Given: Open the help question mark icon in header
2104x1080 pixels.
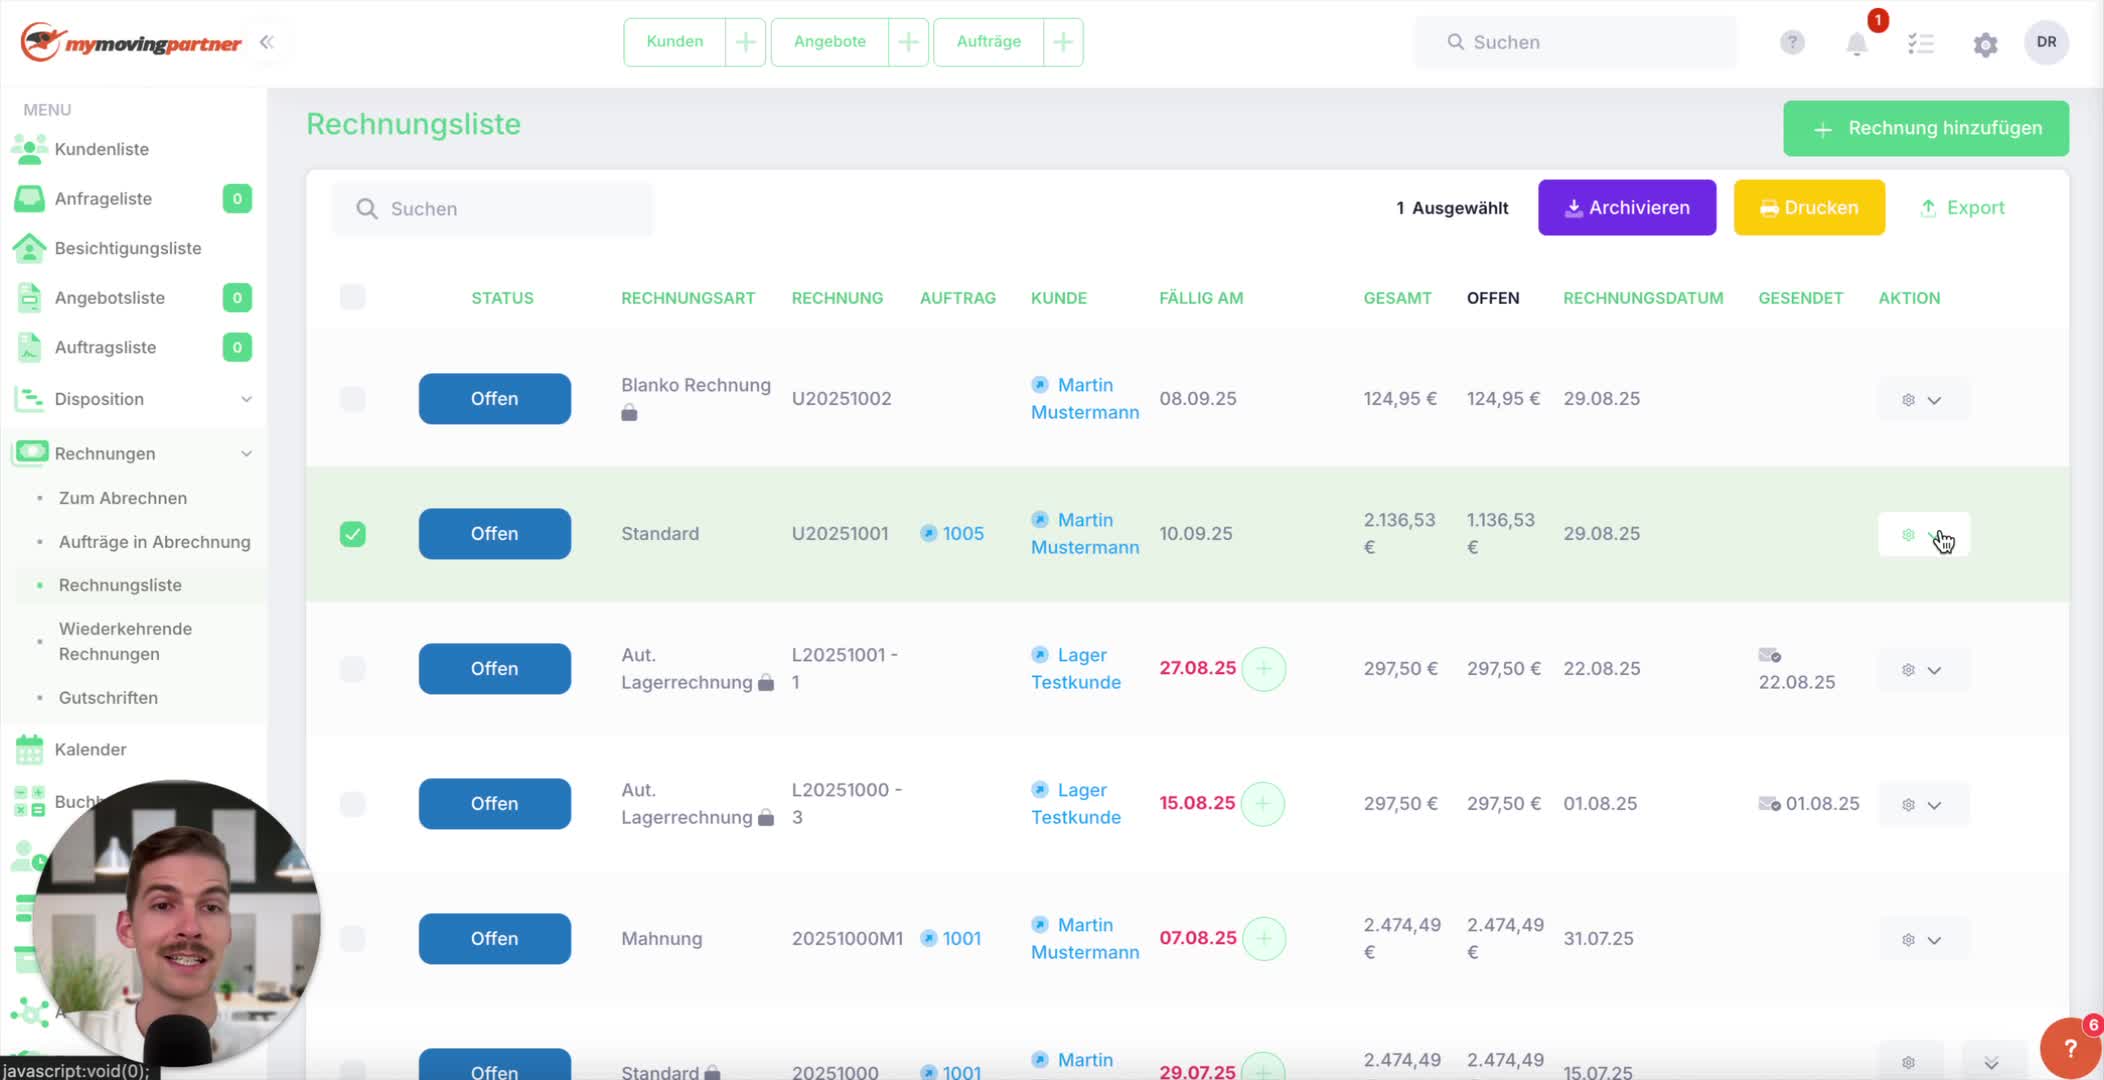Looking at the screenshot, I should (1792, 42).
